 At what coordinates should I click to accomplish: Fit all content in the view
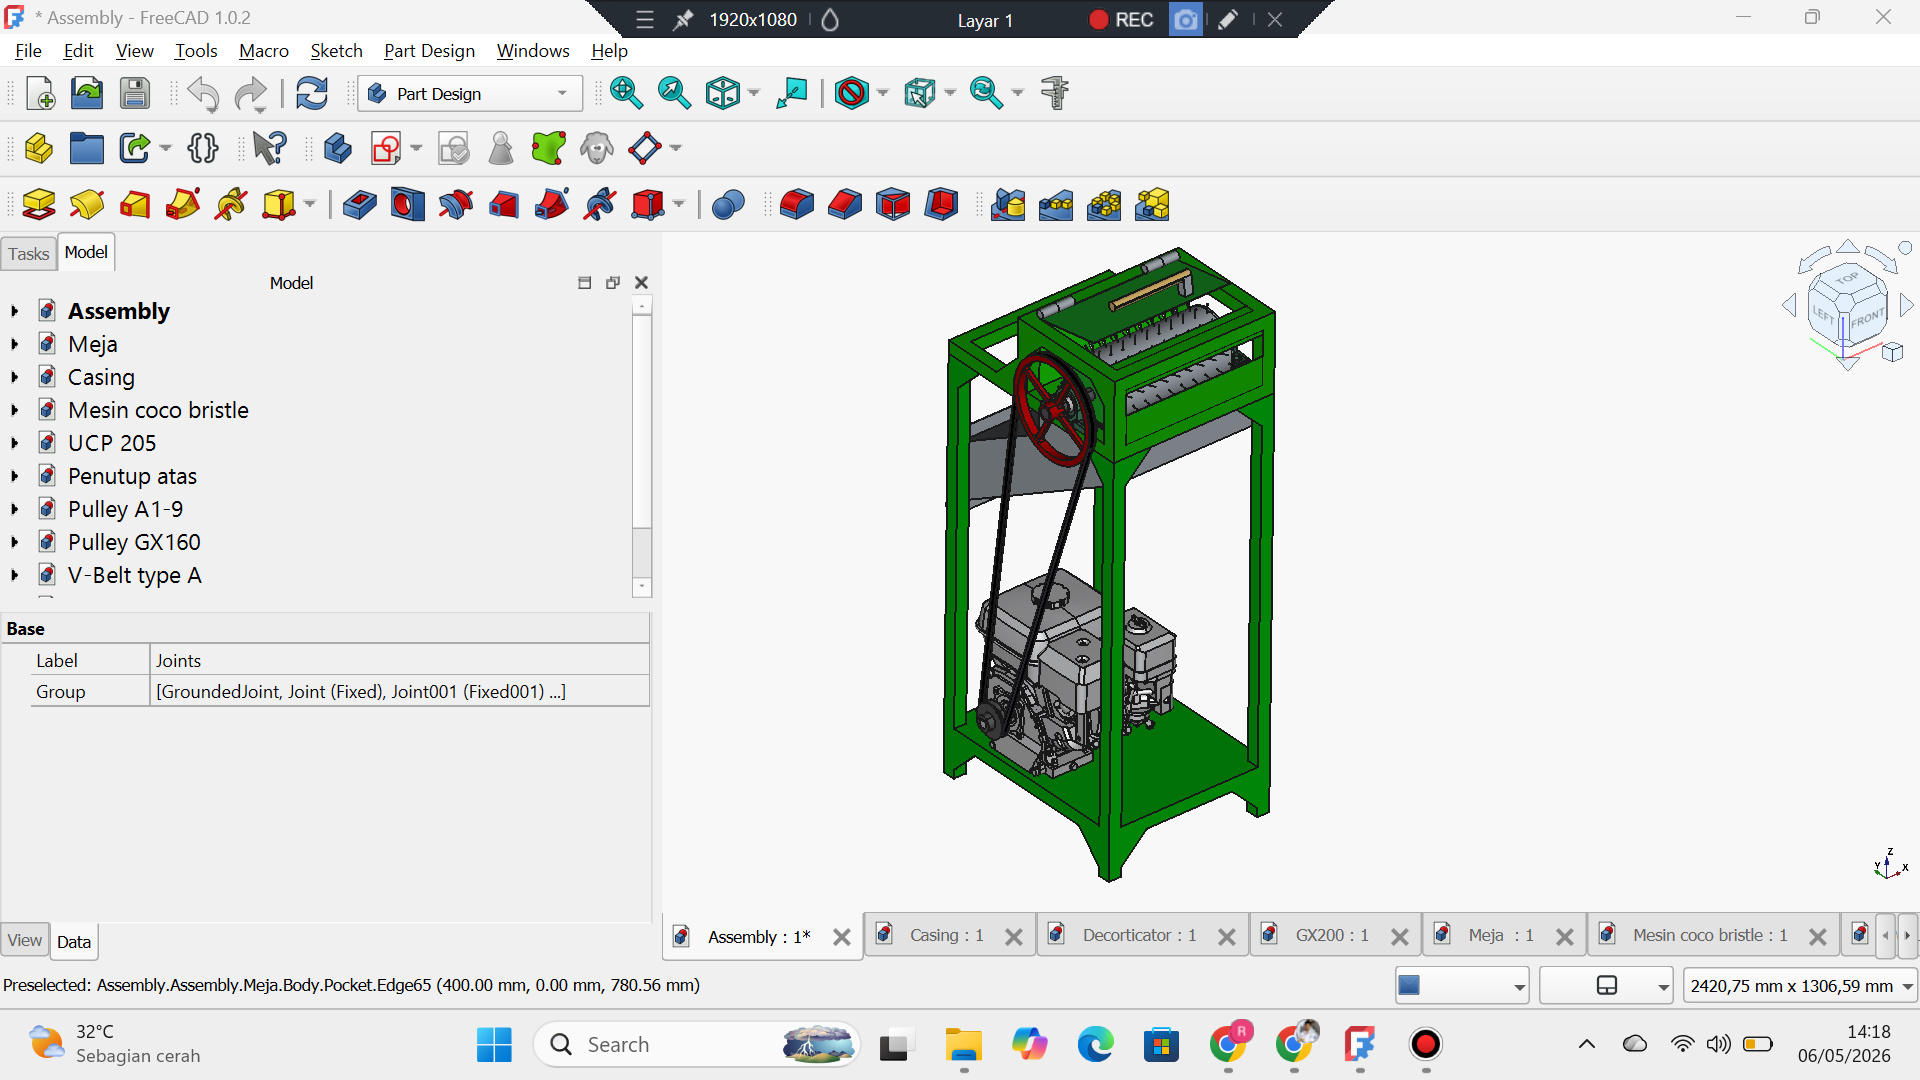point(627,93)
